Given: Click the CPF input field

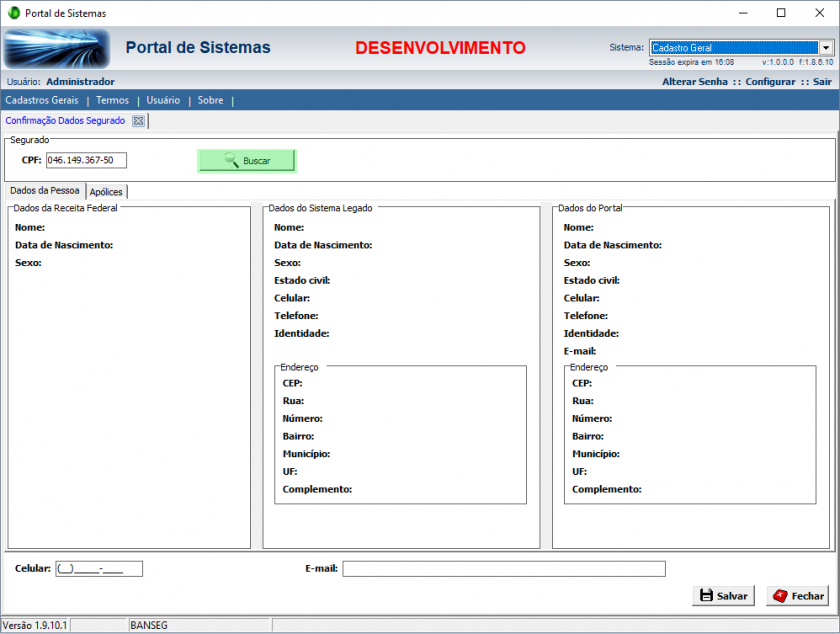Looking at the screenshot, I should pos(86,160).
